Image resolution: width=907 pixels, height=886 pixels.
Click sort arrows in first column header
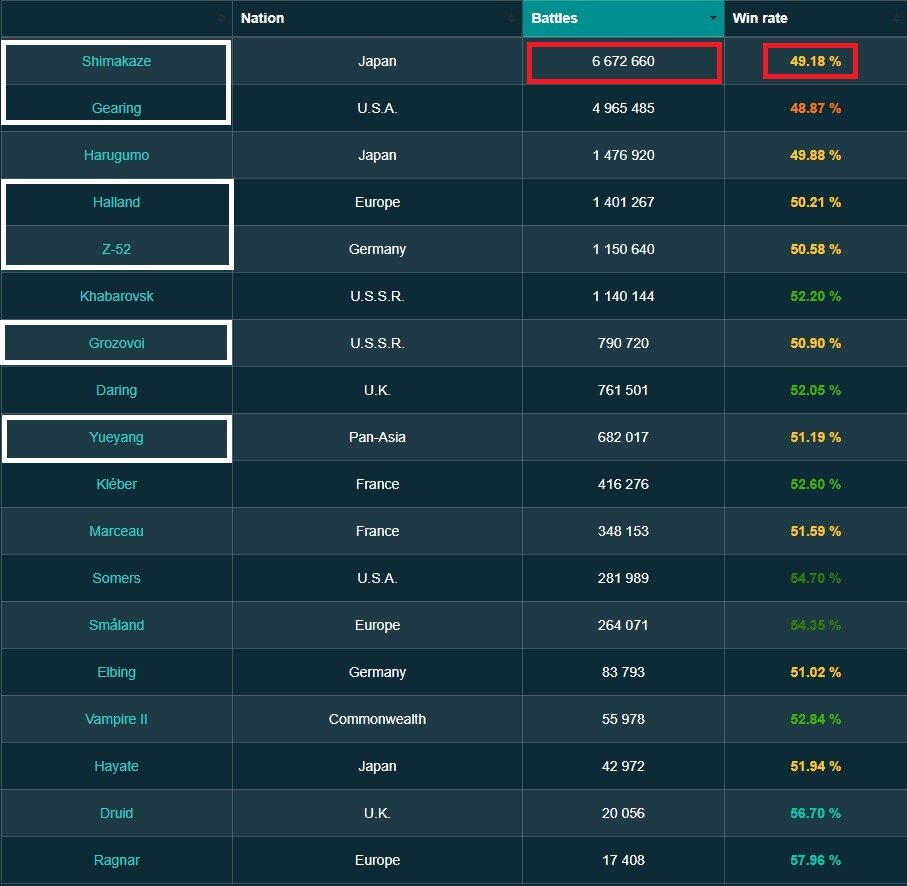point(221,18)
